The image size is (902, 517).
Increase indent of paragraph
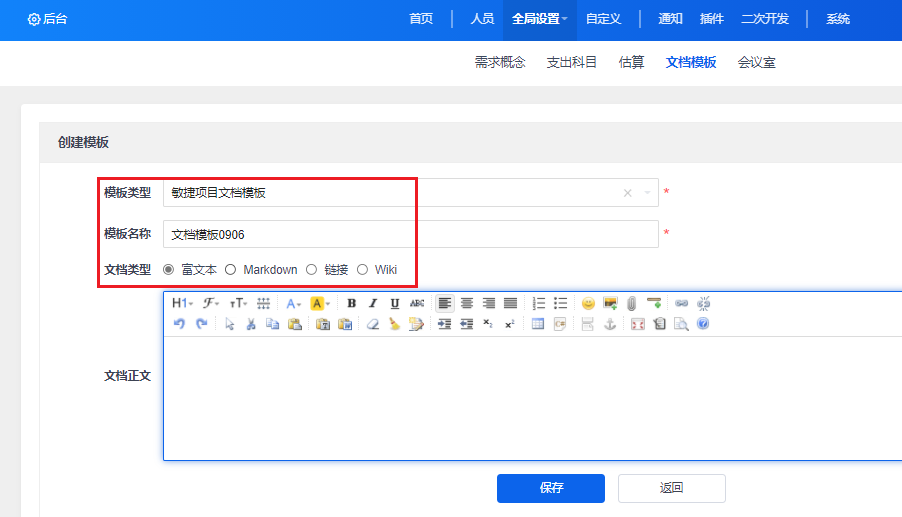coord(445,324)
